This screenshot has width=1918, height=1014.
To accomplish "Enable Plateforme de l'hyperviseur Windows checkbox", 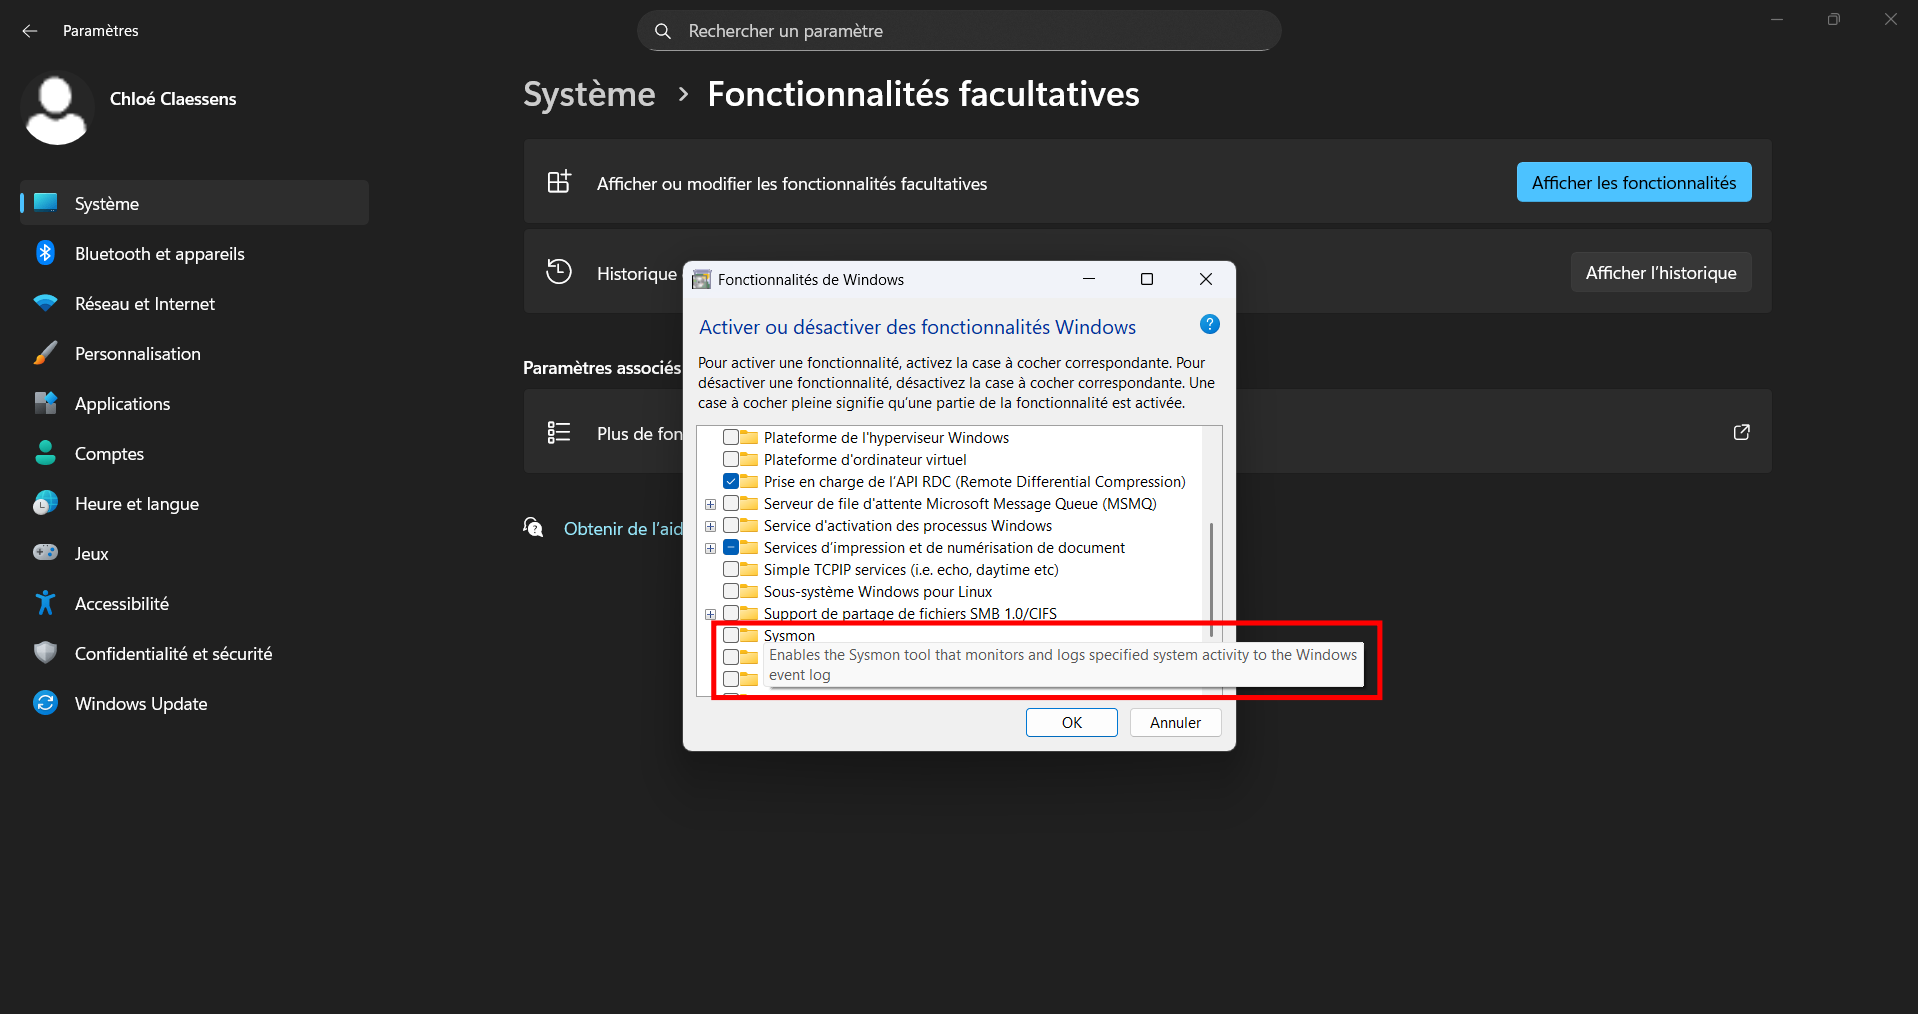I will coord(731,437).
